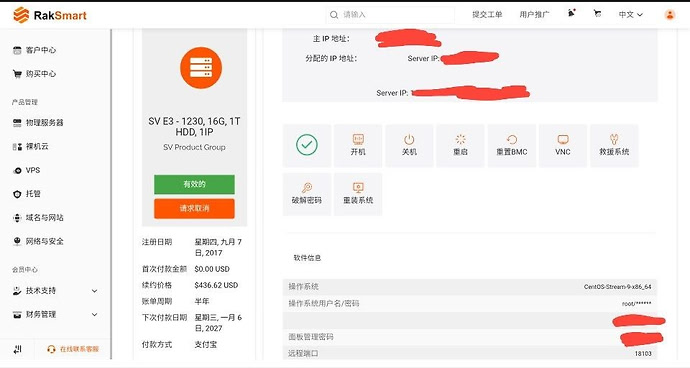This screenshot has width=690, height=368.
Task: Click '星期四, 九月 7日, 2017' registration date
Action: click(218, 247)
